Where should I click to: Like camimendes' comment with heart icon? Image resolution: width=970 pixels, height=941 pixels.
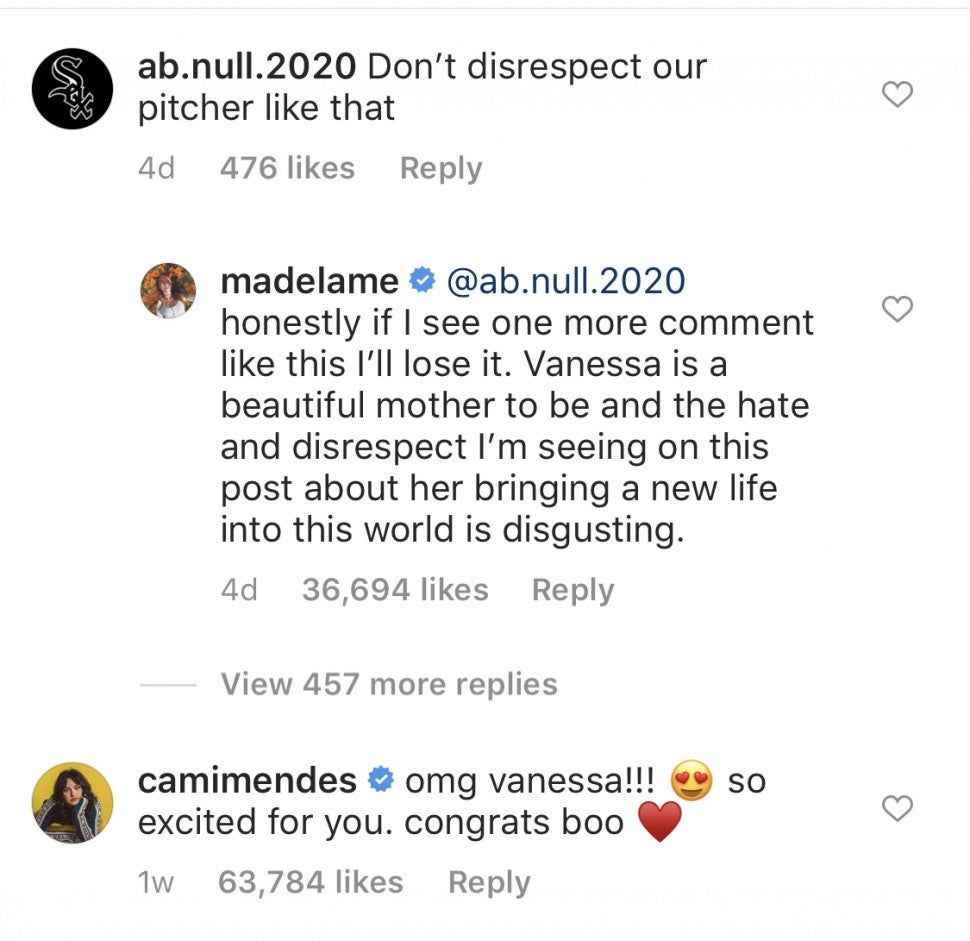[898, 808]
